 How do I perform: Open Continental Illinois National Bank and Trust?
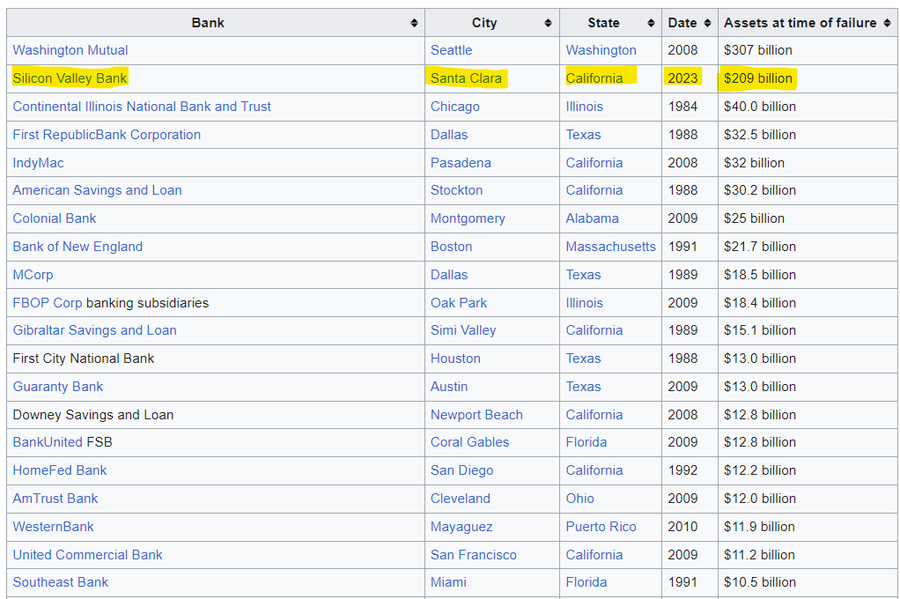(x=142, y=107)
